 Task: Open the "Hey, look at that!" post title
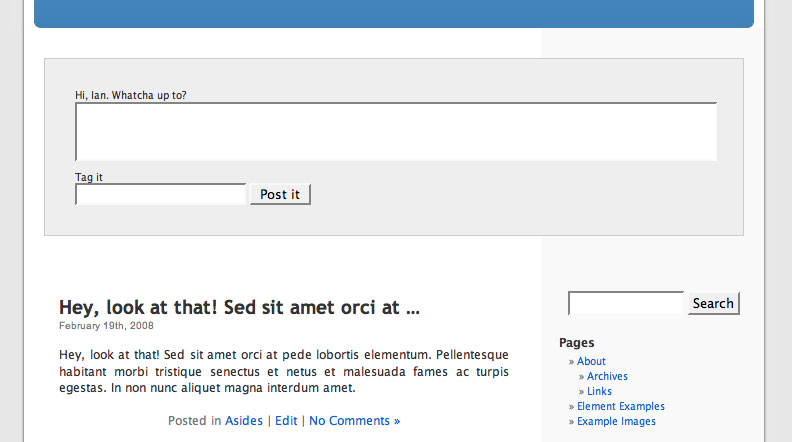tap(239, 307)
